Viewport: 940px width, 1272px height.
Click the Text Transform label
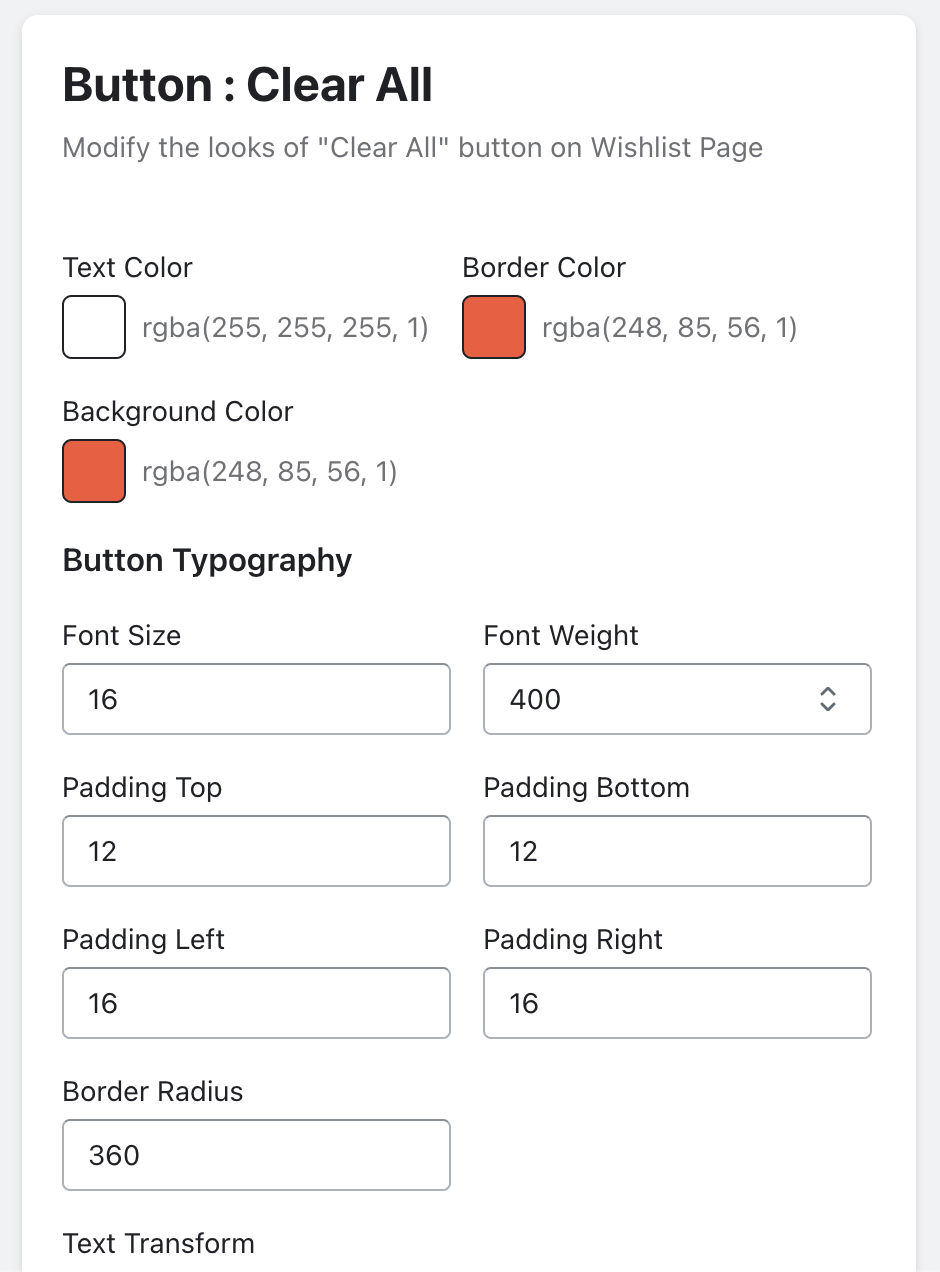click(158, 1244)
